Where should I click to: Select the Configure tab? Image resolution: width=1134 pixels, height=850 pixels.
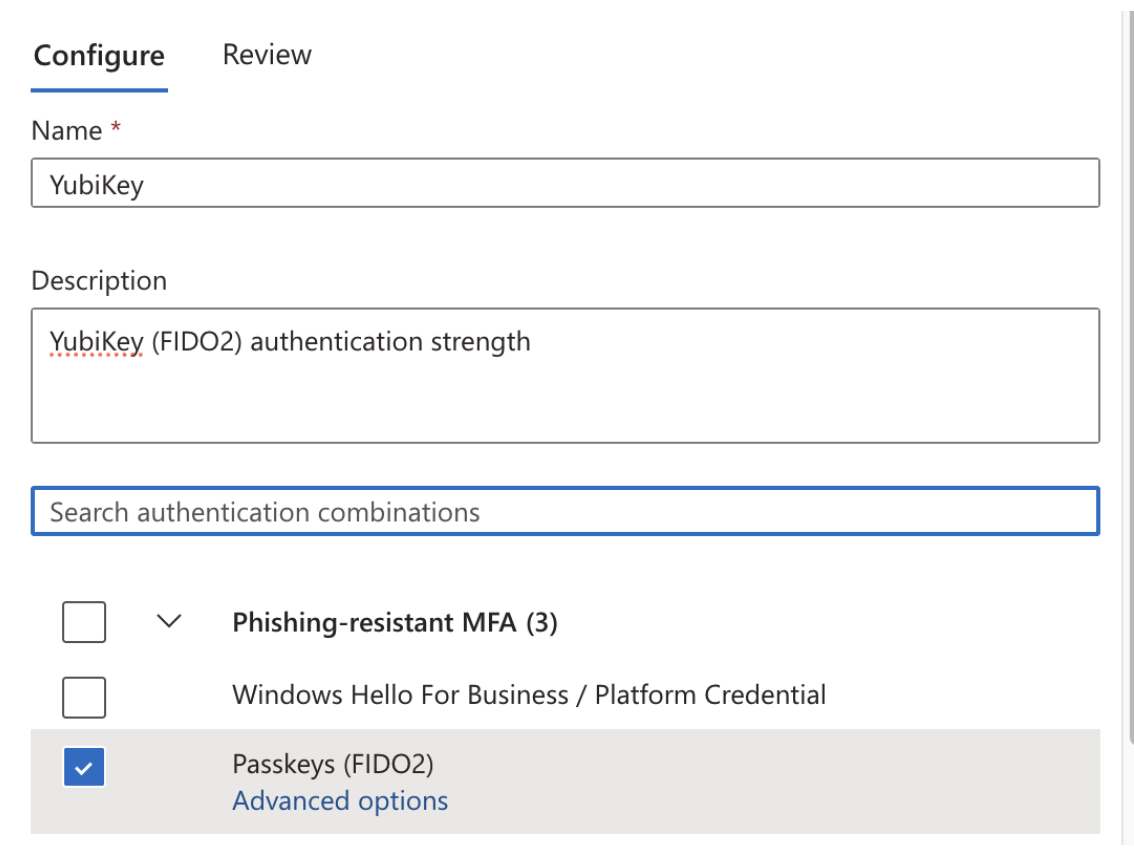coord(98,55)
